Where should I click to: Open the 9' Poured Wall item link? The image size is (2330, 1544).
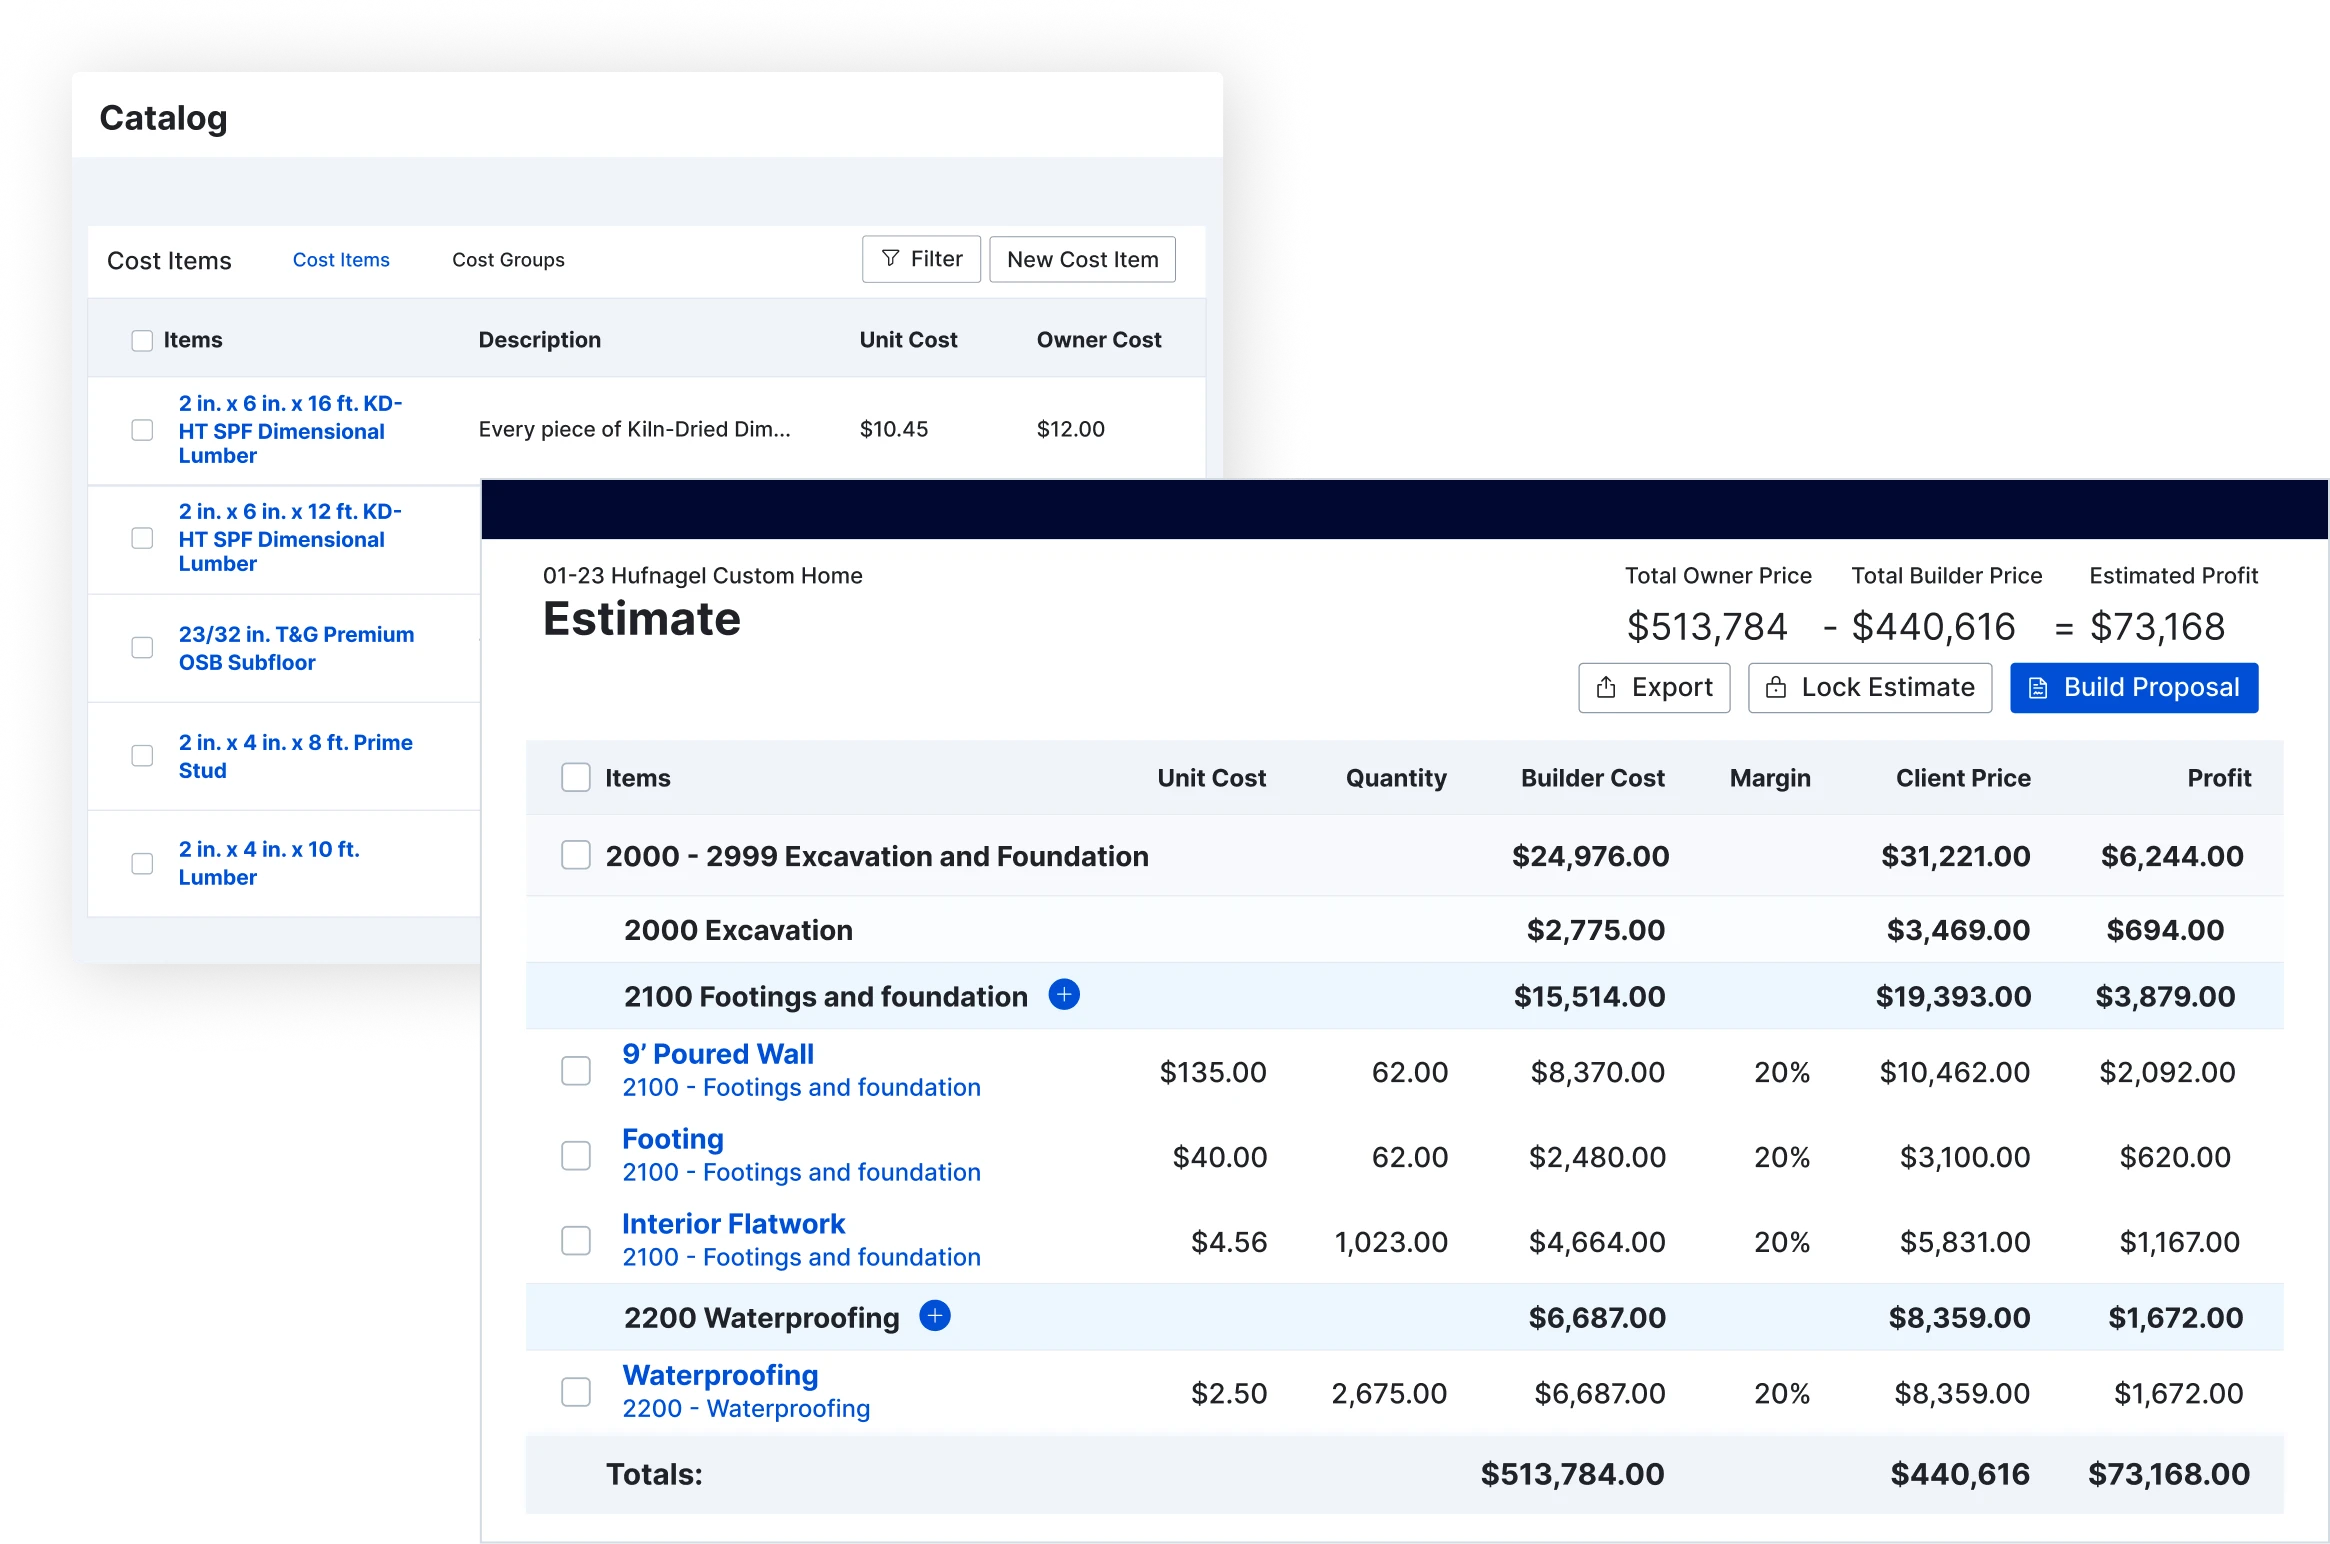coord(718,1054)
